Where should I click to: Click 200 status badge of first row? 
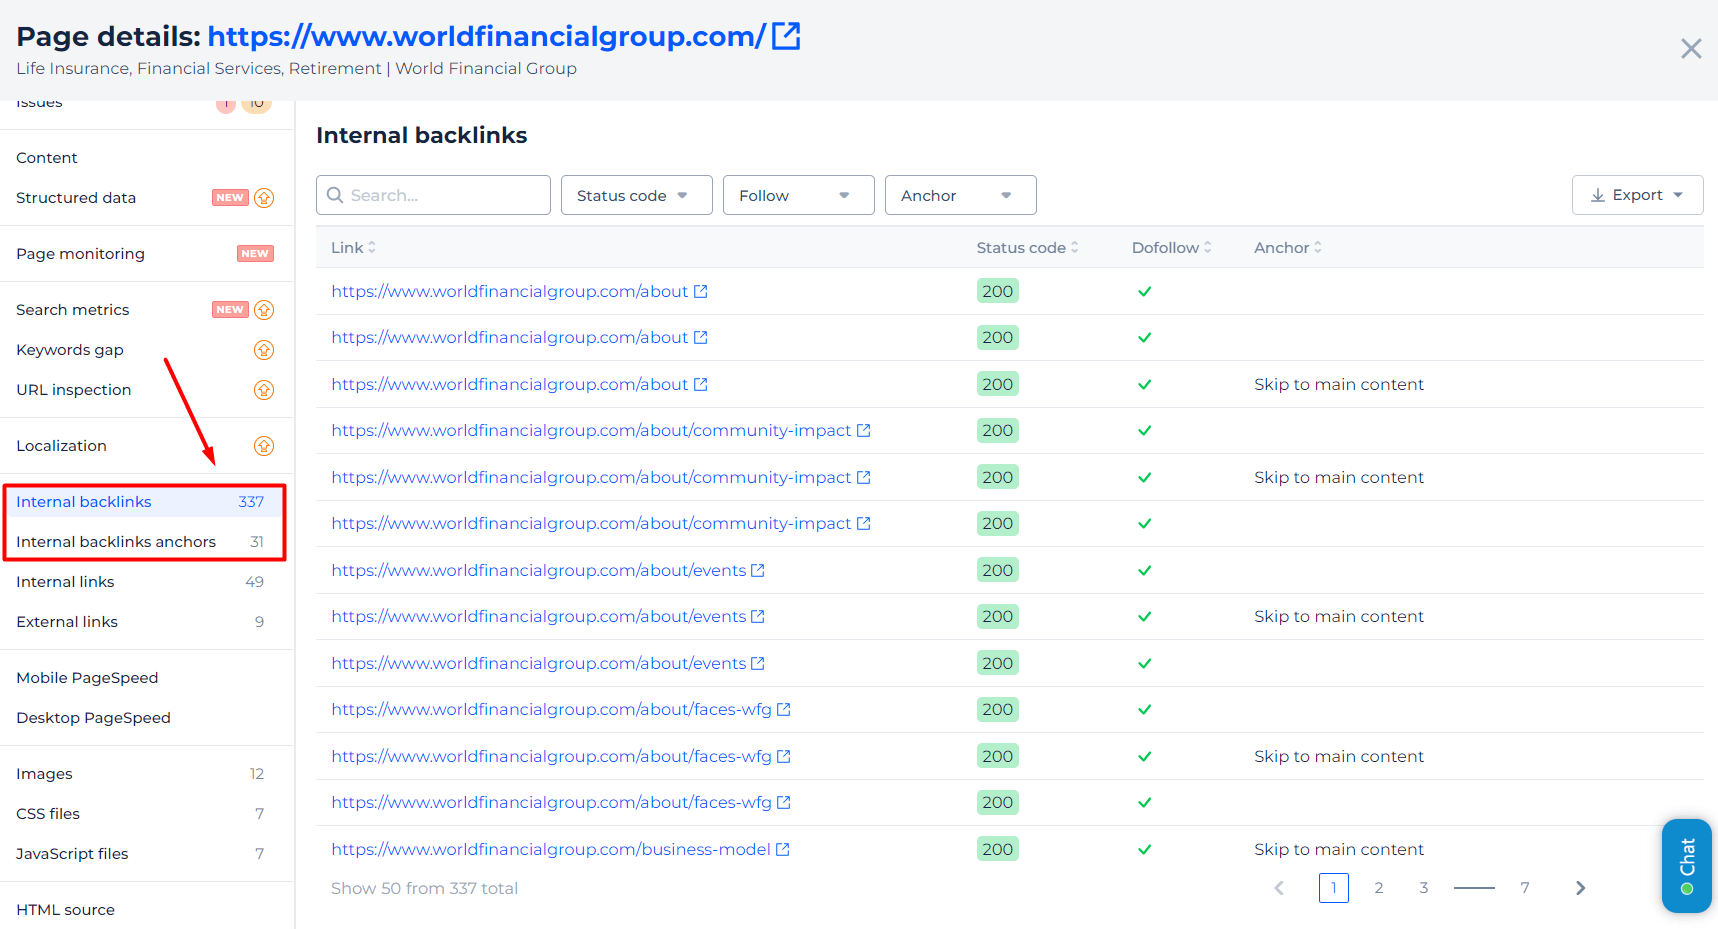pyautogui.click(x=998, y=291)
